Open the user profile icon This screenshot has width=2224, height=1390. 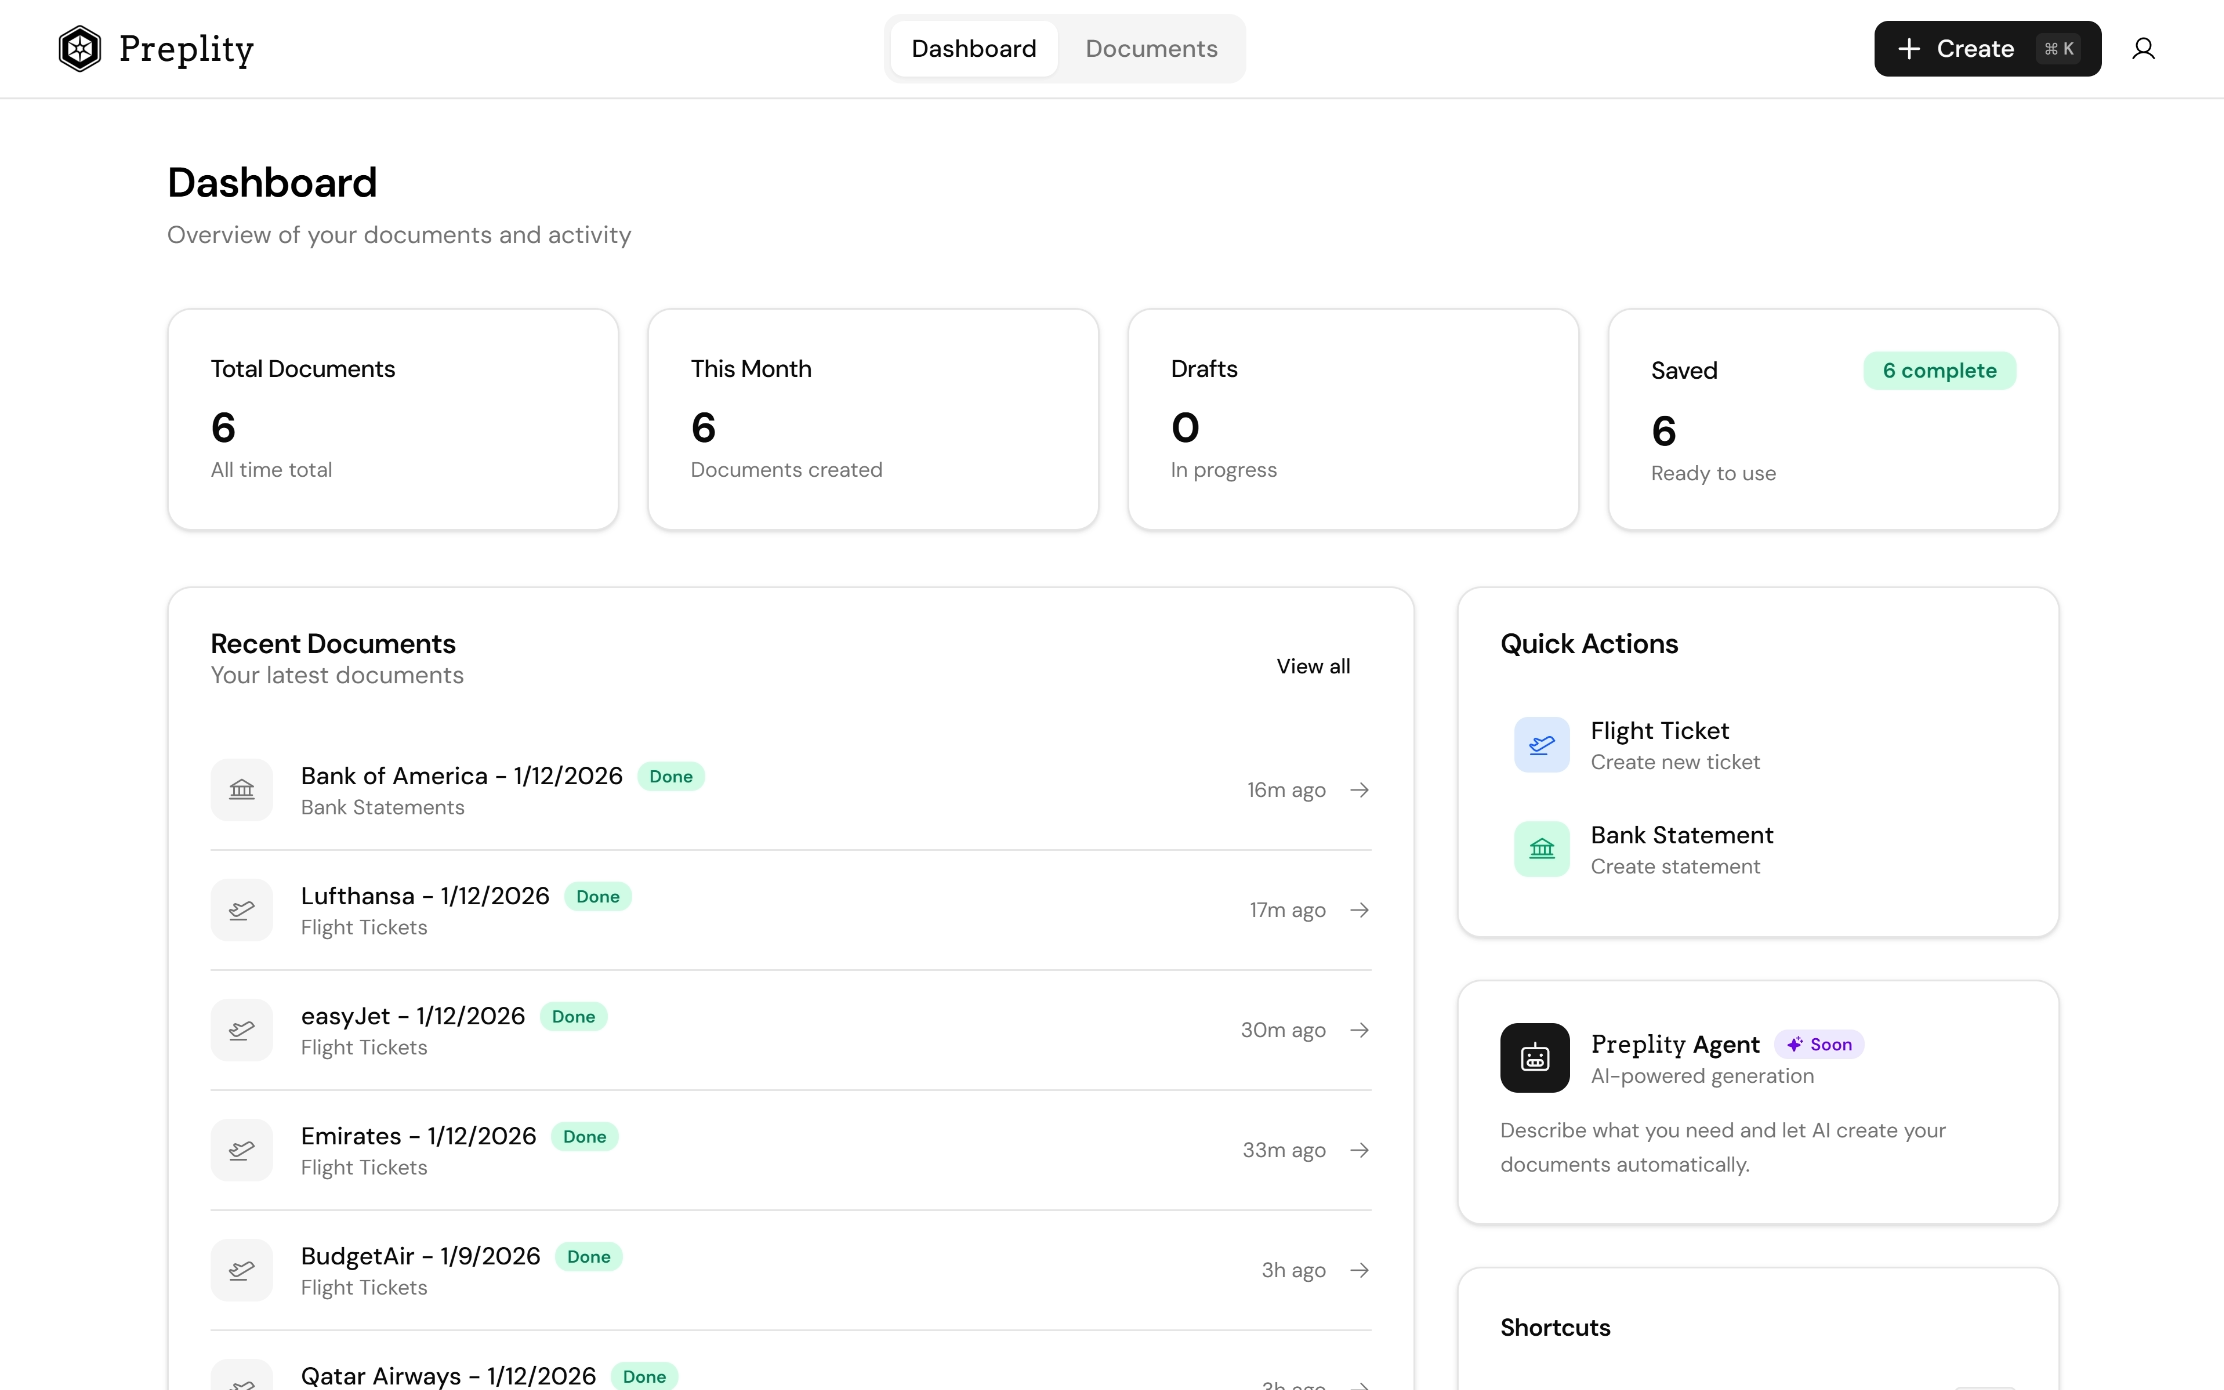click(x=2144, y=48)
